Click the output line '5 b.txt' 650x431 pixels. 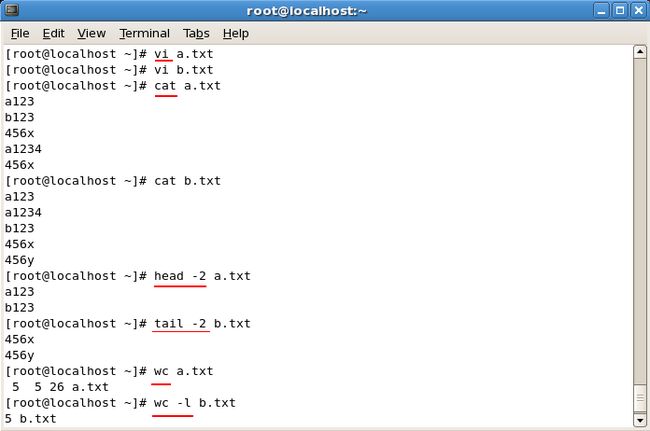30,419
